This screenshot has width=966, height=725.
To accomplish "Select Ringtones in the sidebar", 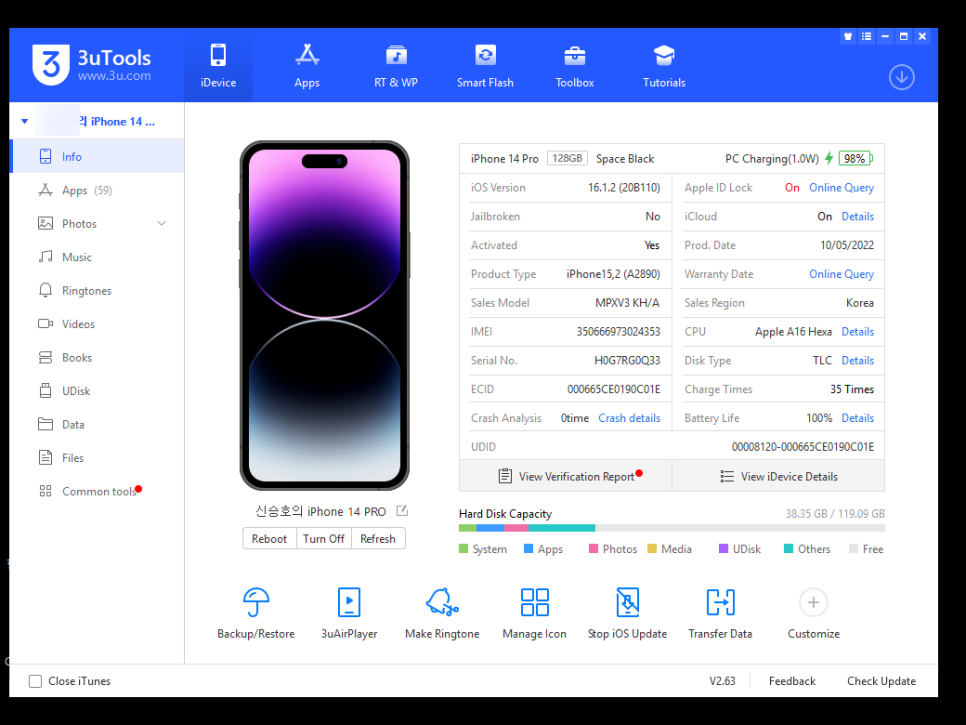I will 86,291.
